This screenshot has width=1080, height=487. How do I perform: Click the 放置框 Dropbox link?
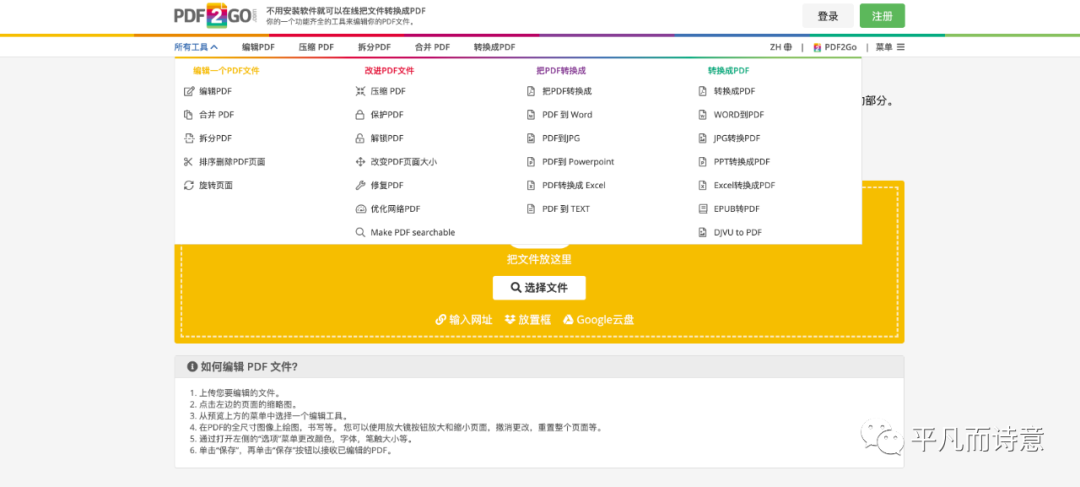point(528,320)
